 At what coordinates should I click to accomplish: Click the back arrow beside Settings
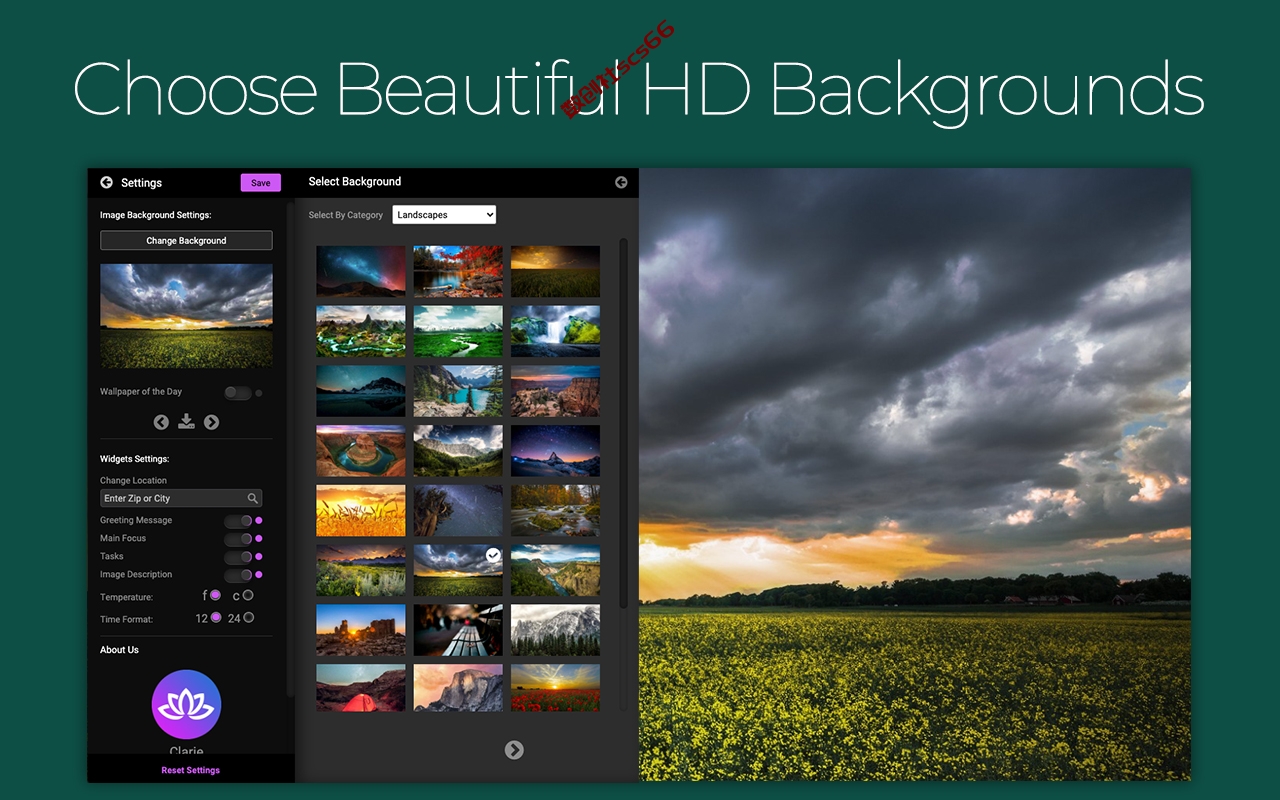pos(107,183)
